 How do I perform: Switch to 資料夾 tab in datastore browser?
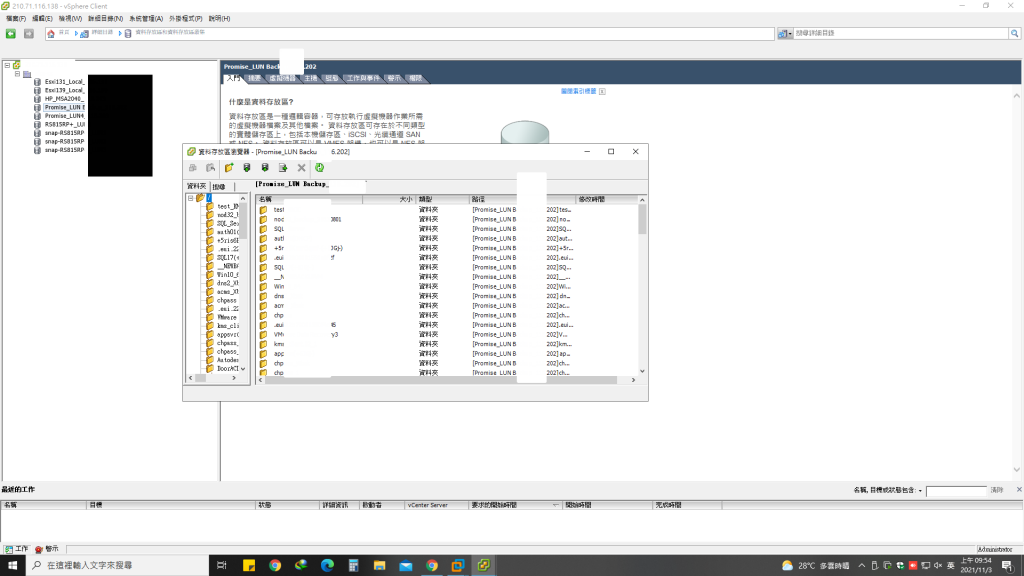coord(197,187)
